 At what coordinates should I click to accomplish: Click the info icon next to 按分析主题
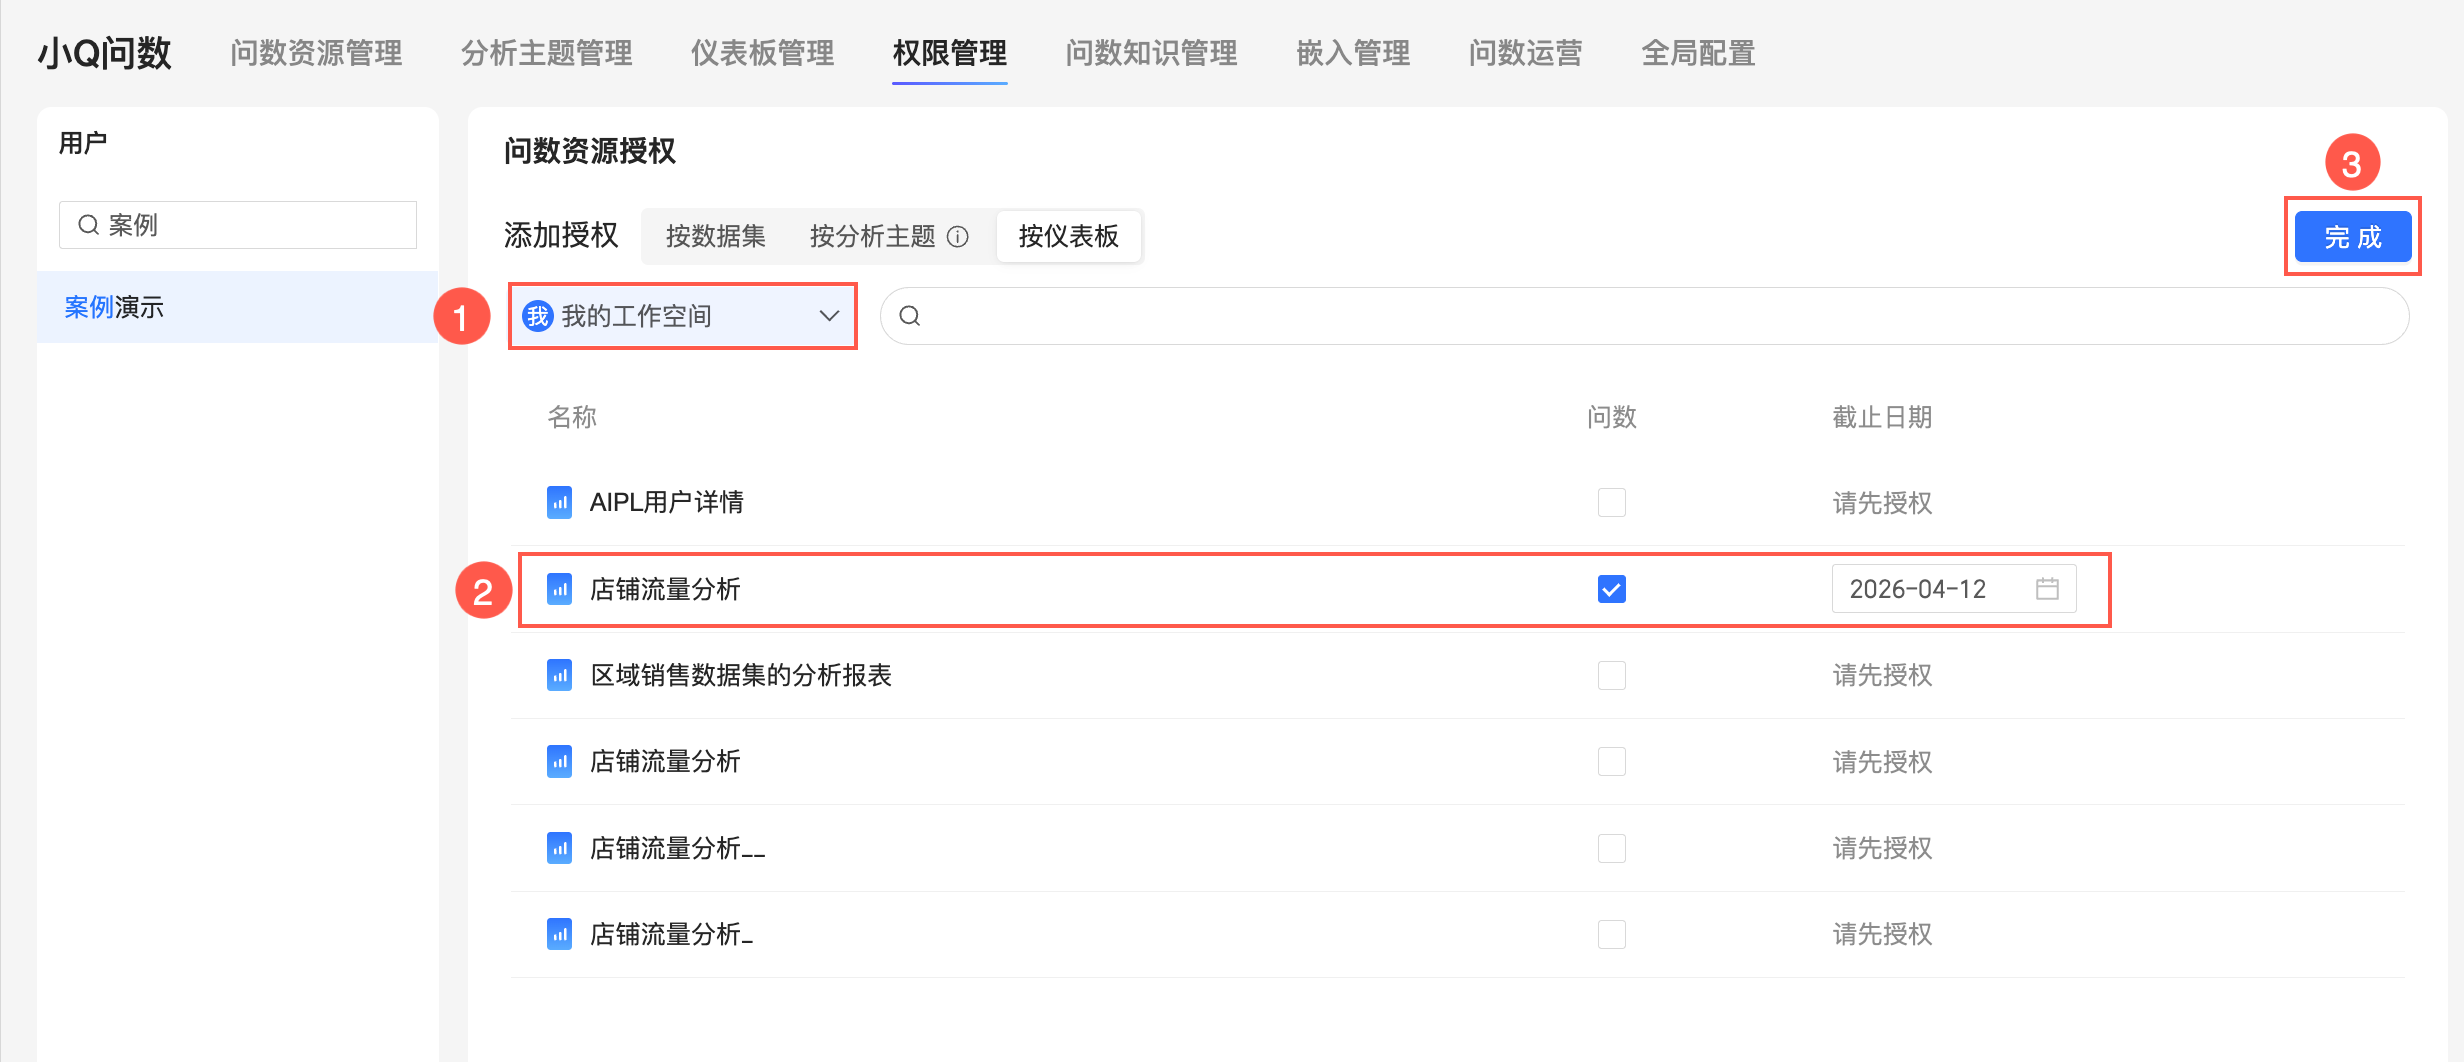pyautogui.click(x=958, y=237)
